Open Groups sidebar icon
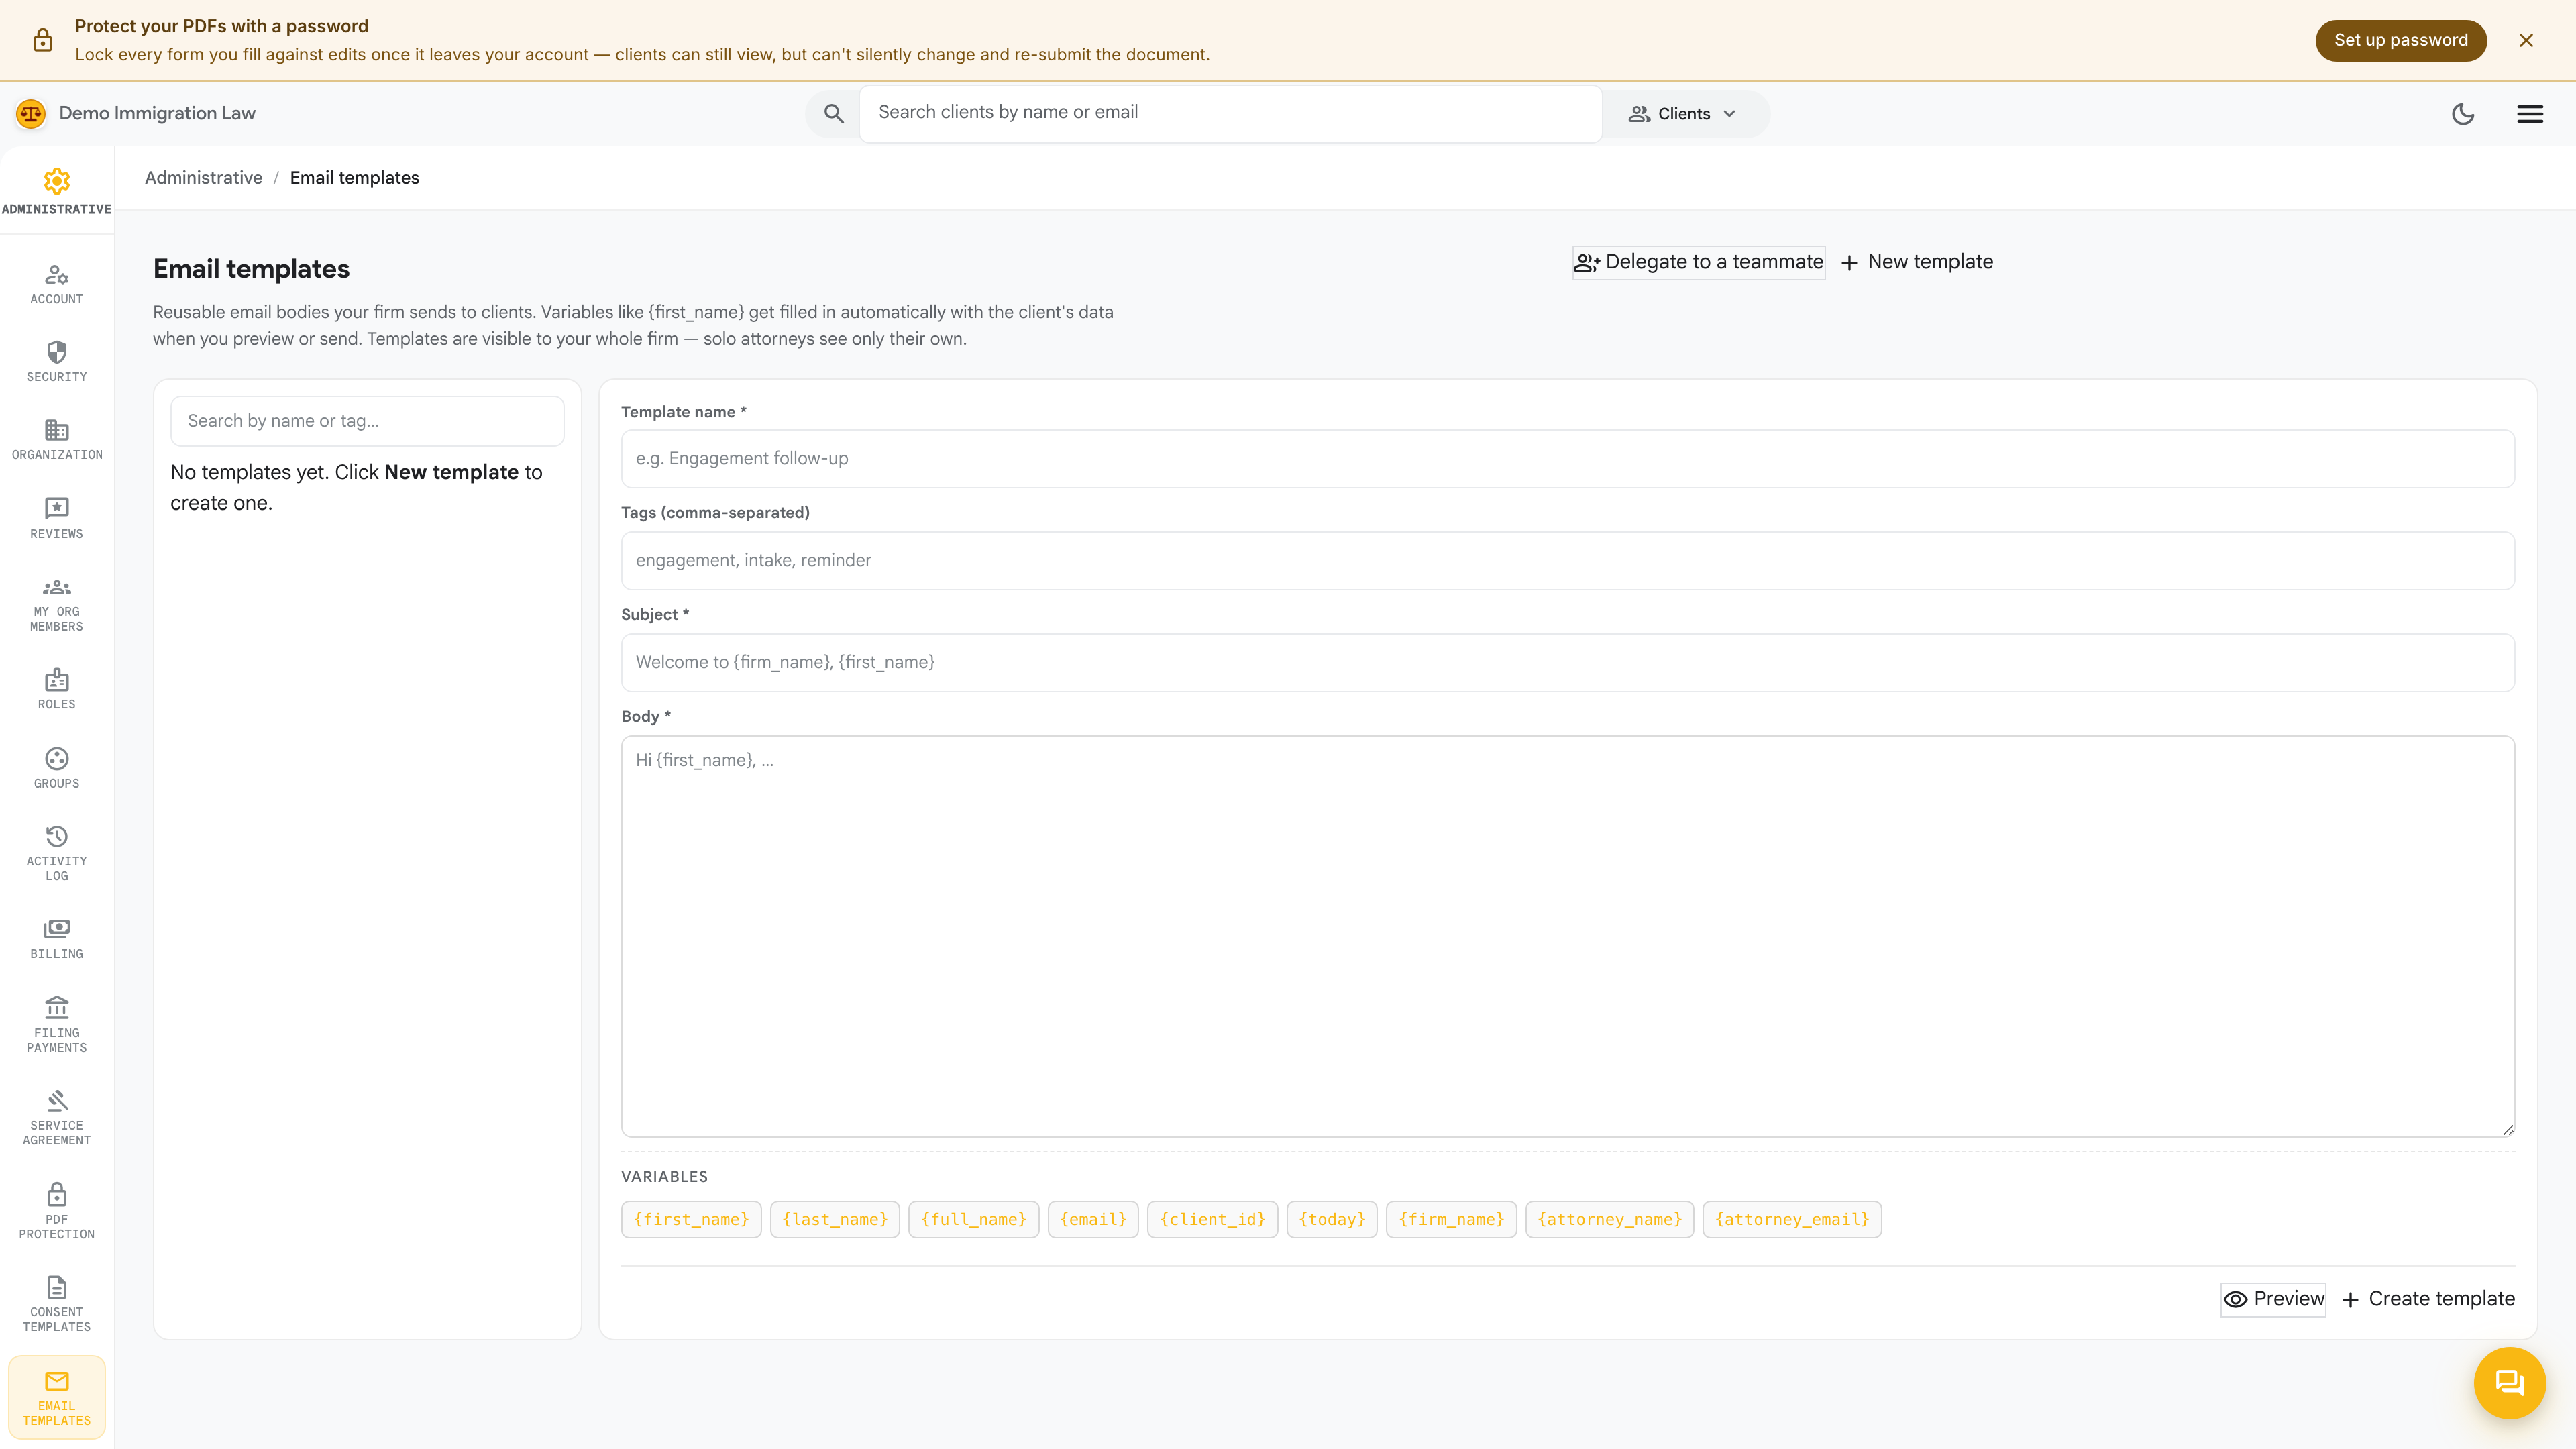Screen dimensions: 2576x1449 pyautogui.click(x=56, y=768)
